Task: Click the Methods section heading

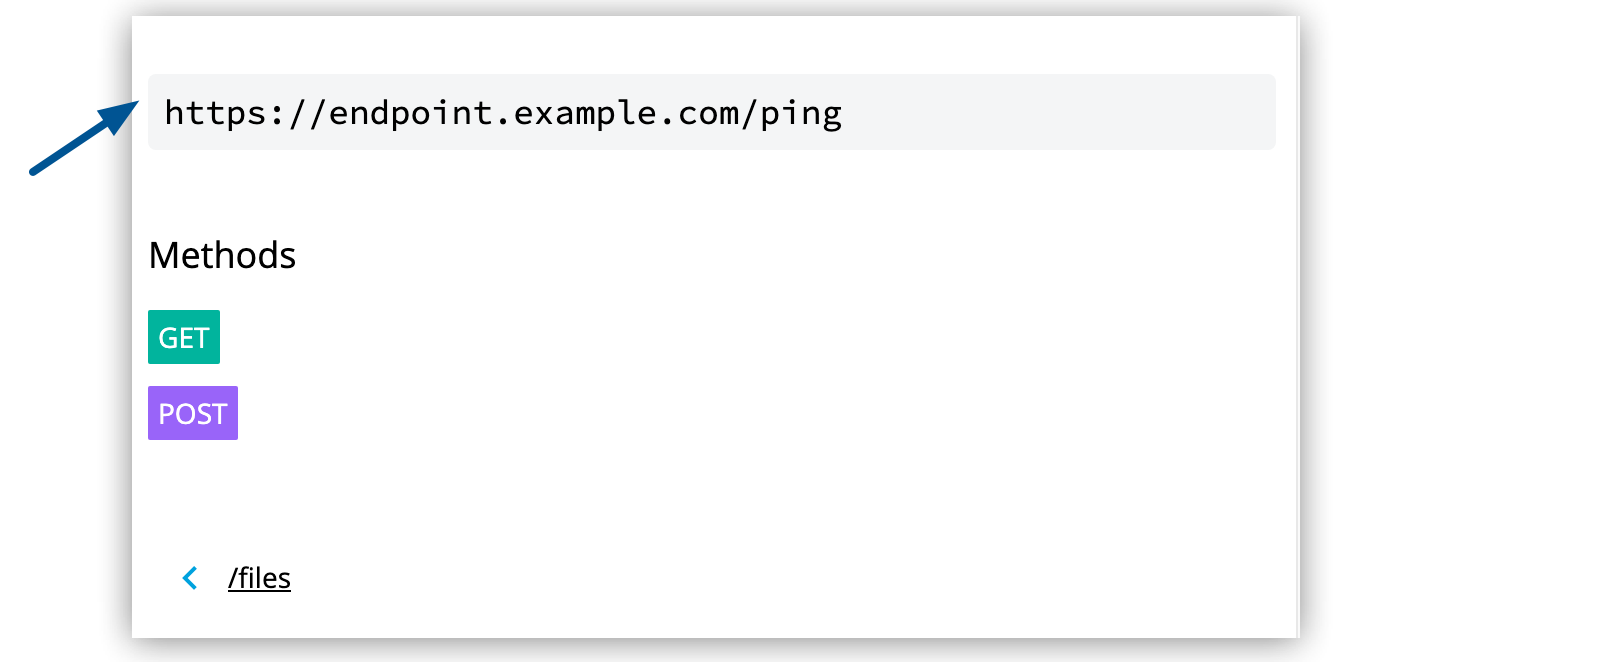Action: [222, 255]
